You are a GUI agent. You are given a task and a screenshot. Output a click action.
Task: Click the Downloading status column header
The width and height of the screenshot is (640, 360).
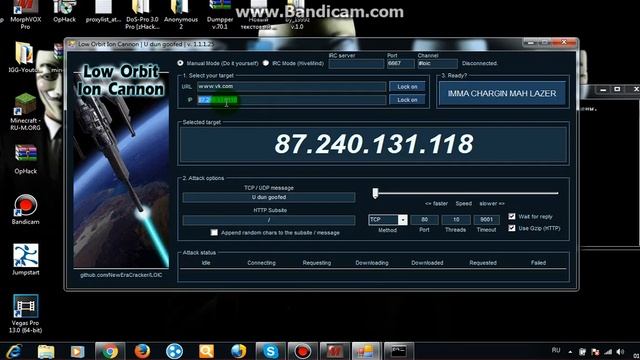click(x=372, y=263)
